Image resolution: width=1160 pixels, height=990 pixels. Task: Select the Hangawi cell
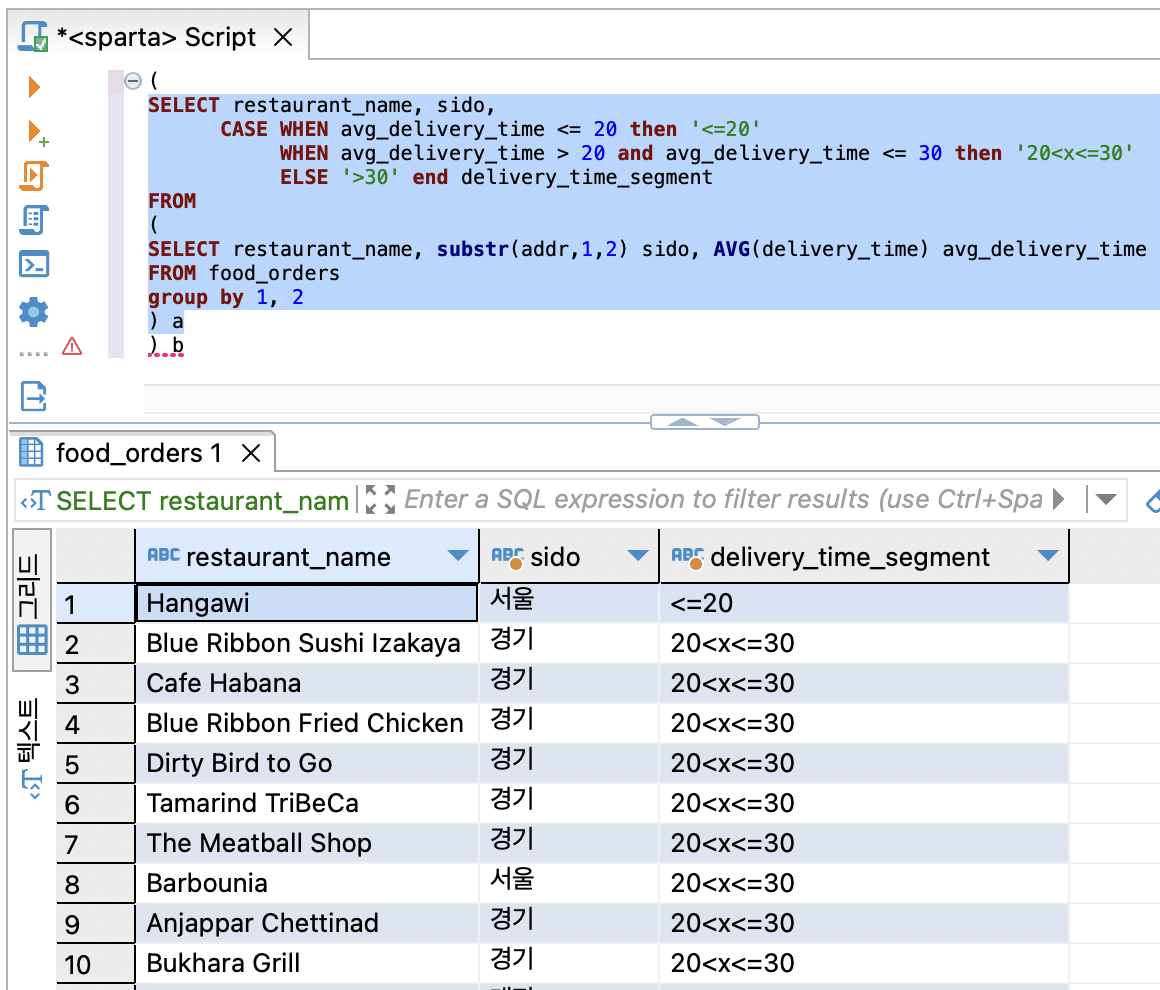307,603
